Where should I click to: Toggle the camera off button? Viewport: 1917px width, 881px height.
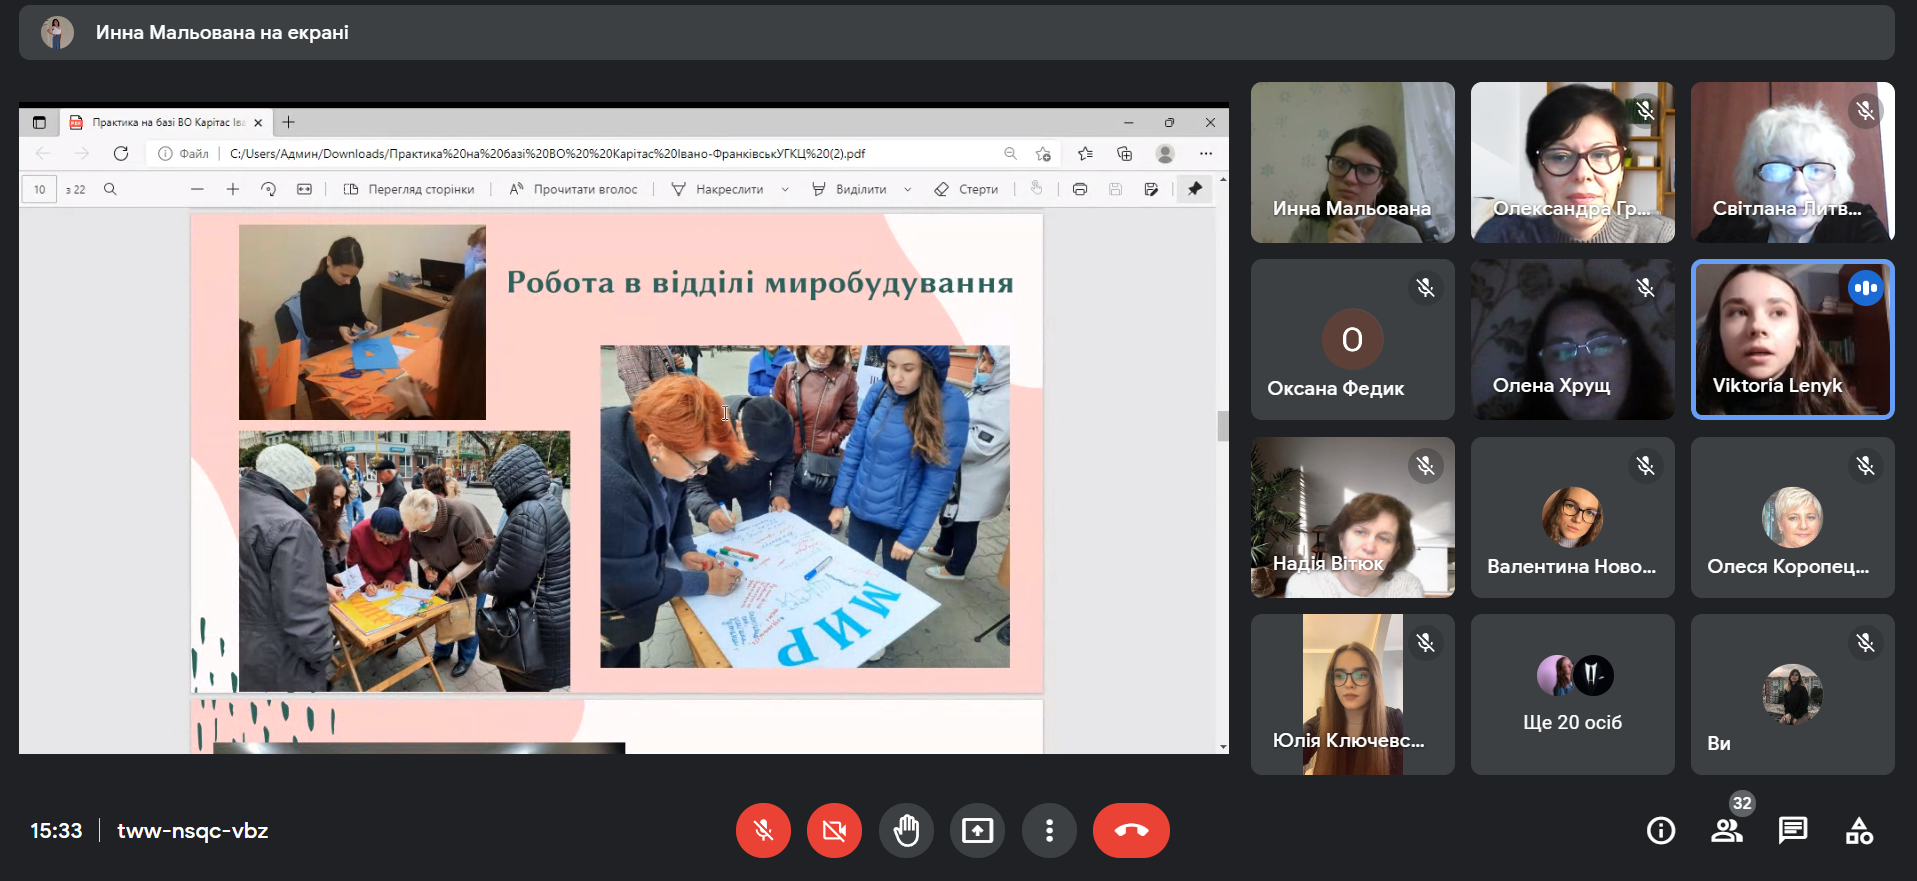[x=834, y=830]
